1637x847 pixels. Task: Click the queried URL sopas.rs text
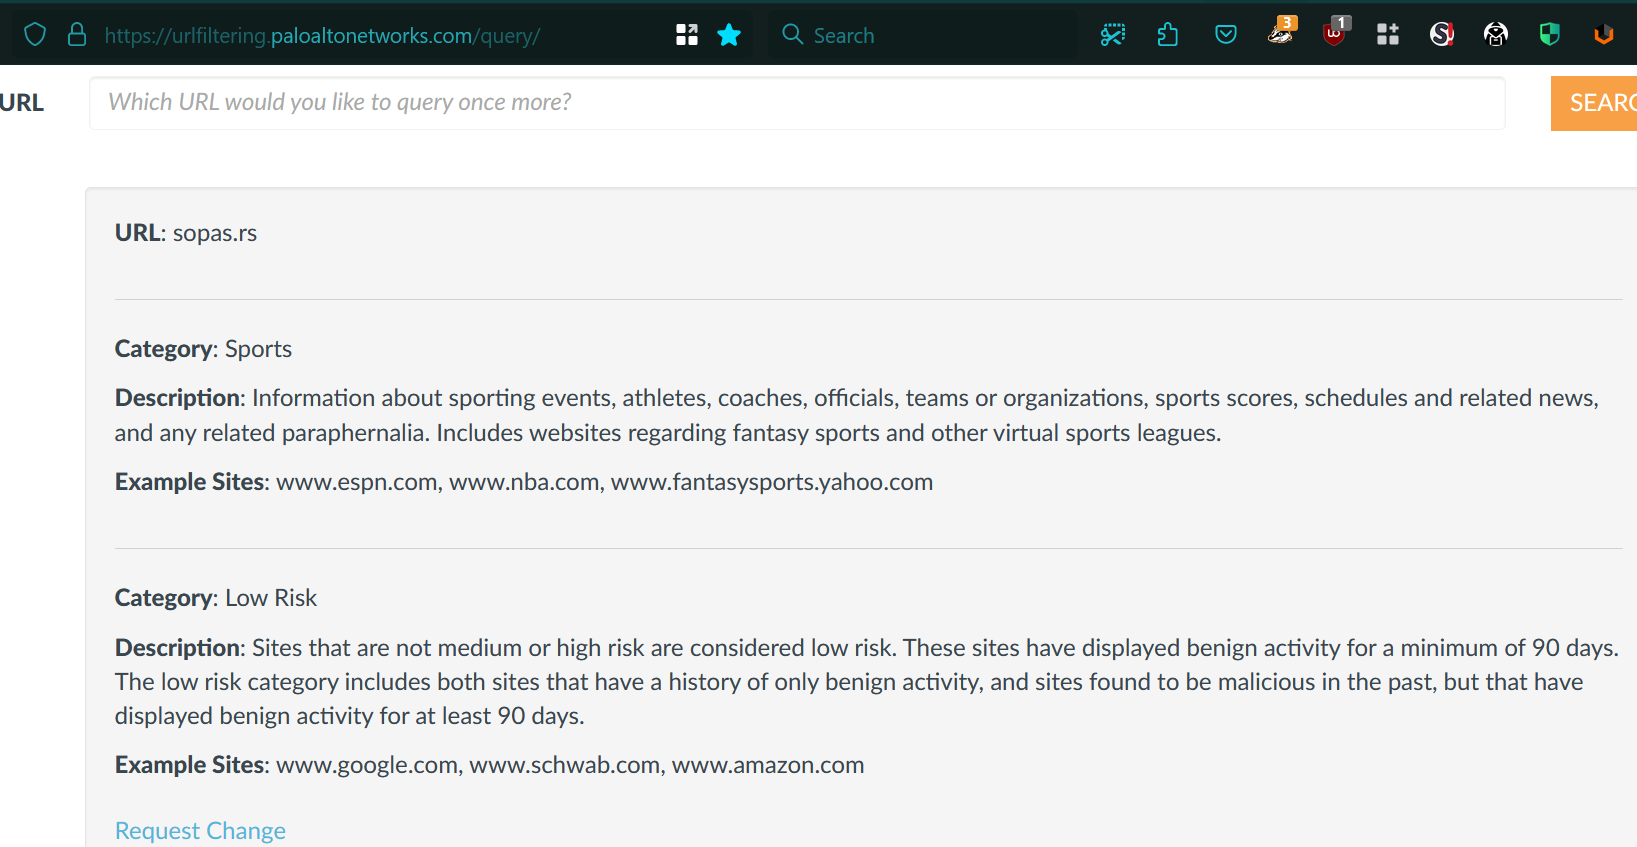point(215,233)
